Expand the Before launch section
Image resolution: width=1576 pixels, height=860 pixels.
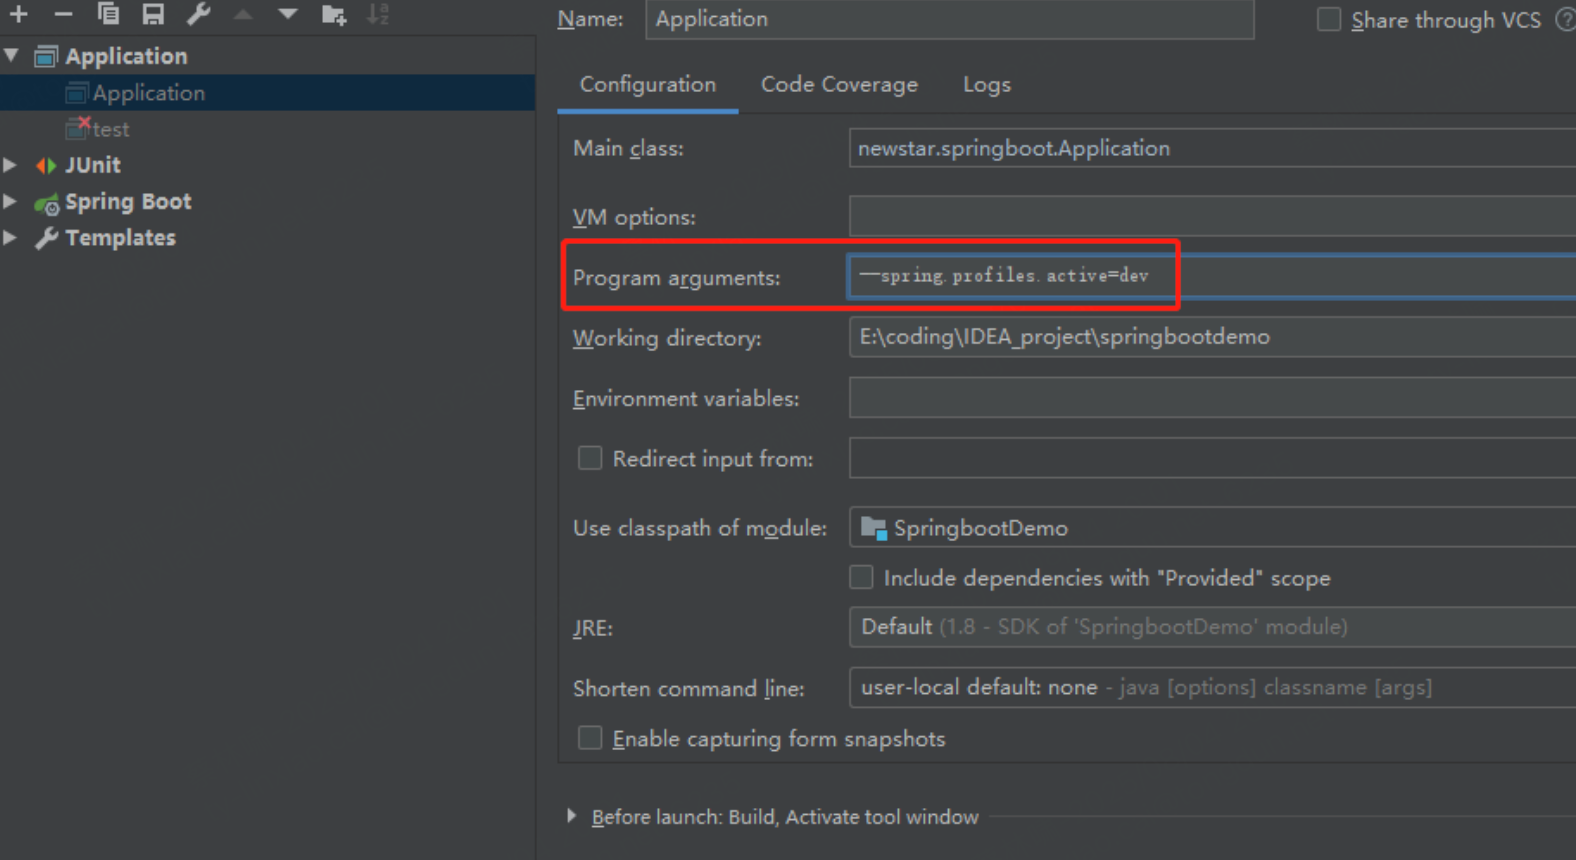tap(571, 816)
